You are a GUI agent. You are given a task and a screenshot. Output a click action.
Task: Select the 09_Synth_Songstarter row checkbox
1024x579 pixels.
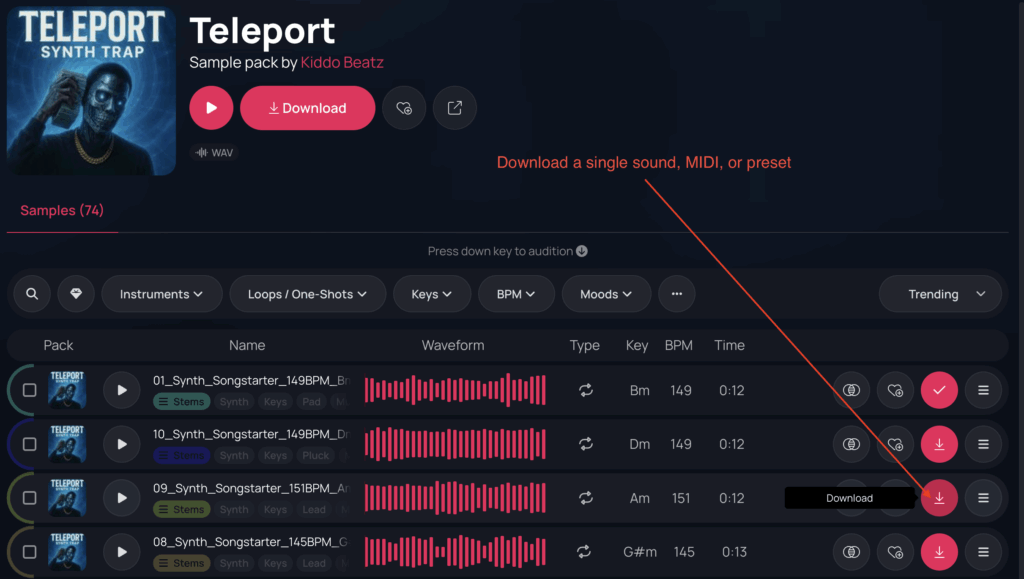point(30,498)
